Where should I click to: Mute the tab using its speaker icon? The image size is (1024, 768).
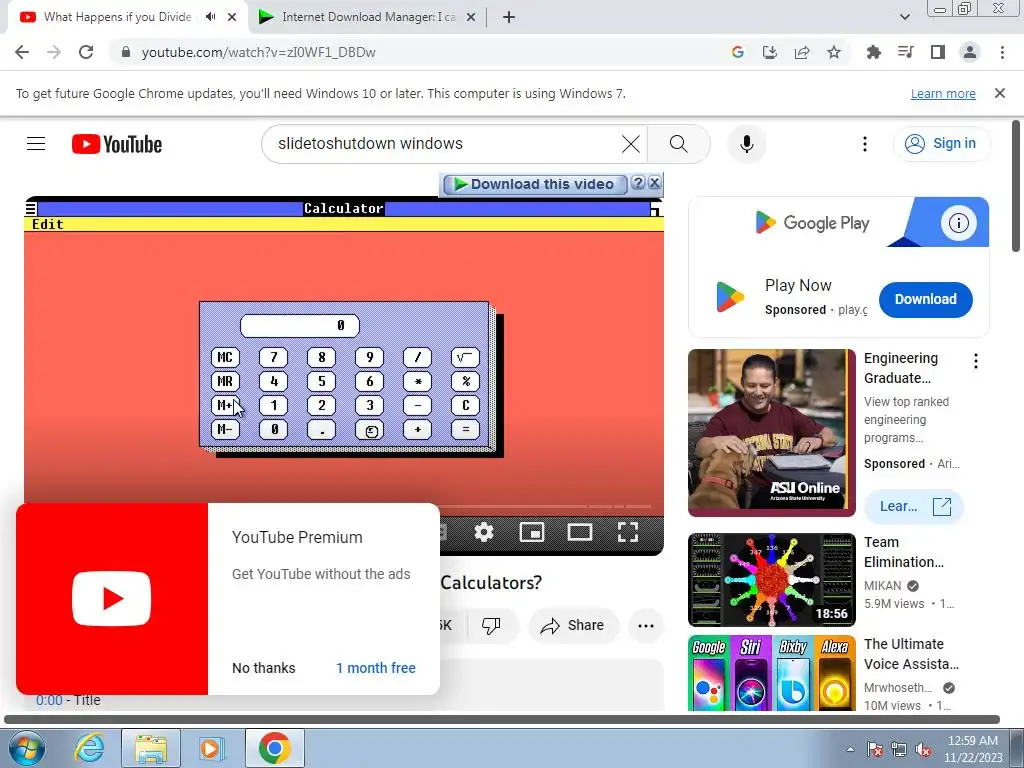point(210,17)
